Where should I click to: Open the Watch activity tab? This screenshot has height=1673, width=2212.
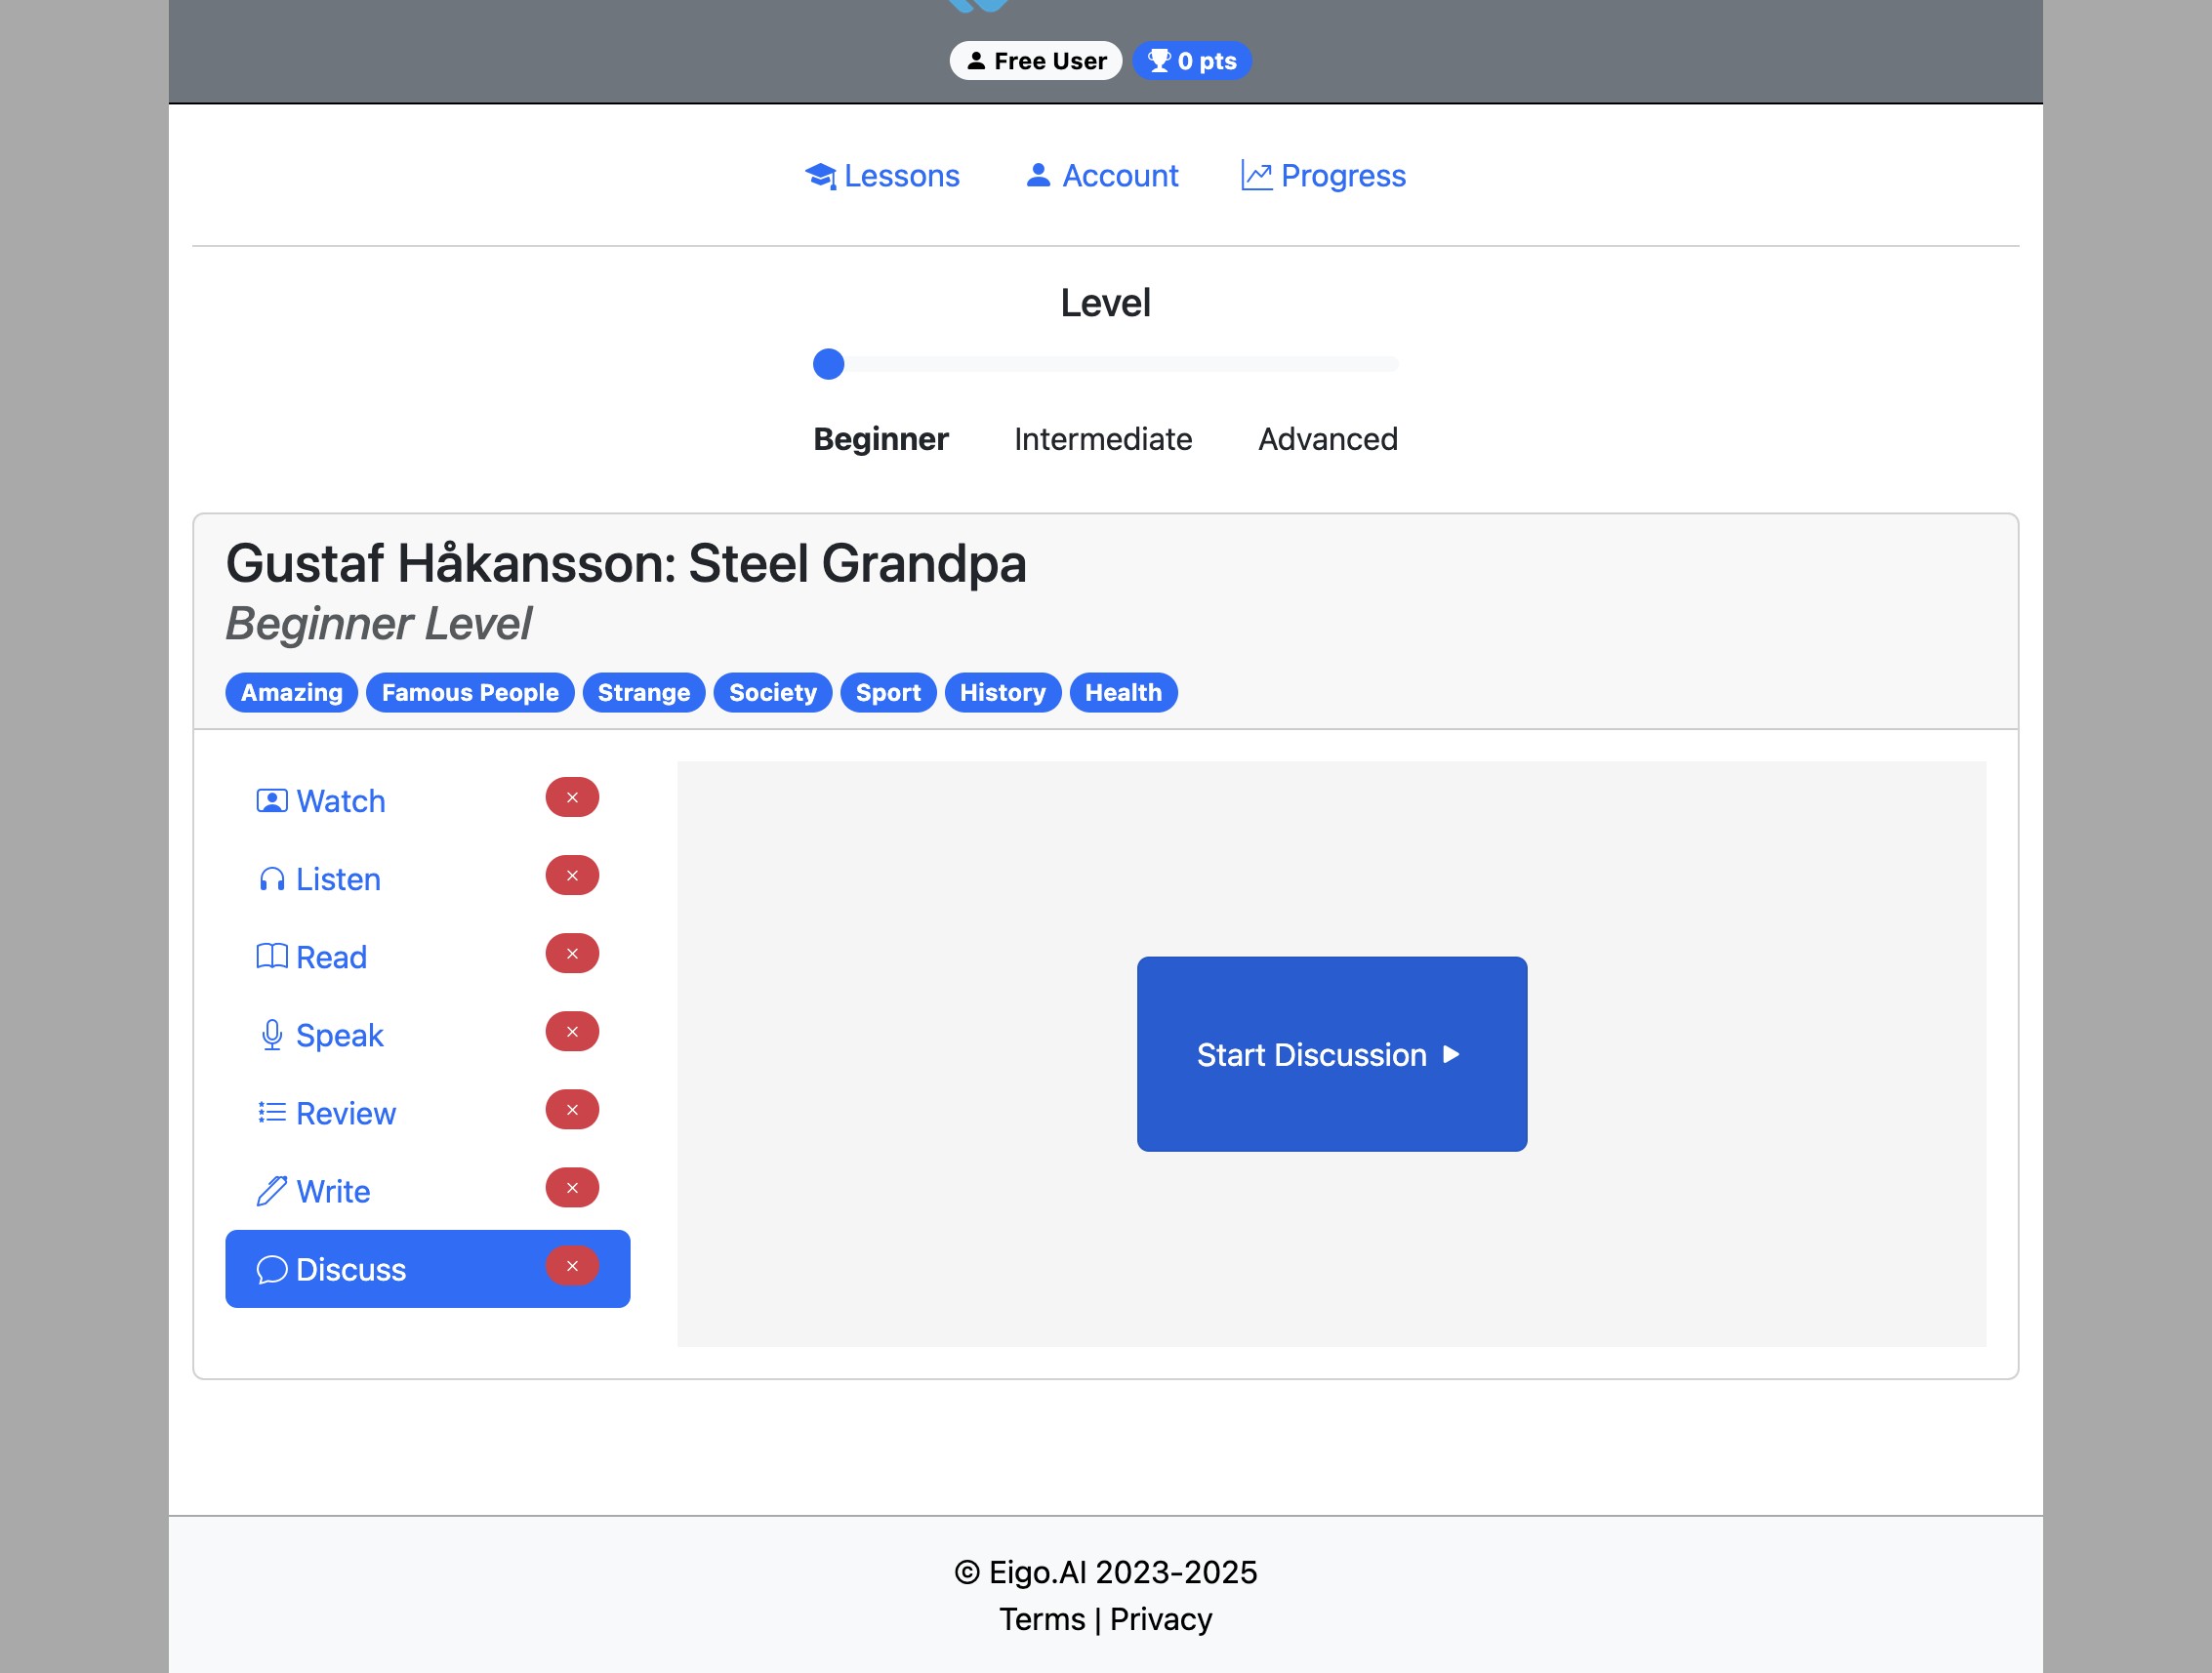point(428,801)
